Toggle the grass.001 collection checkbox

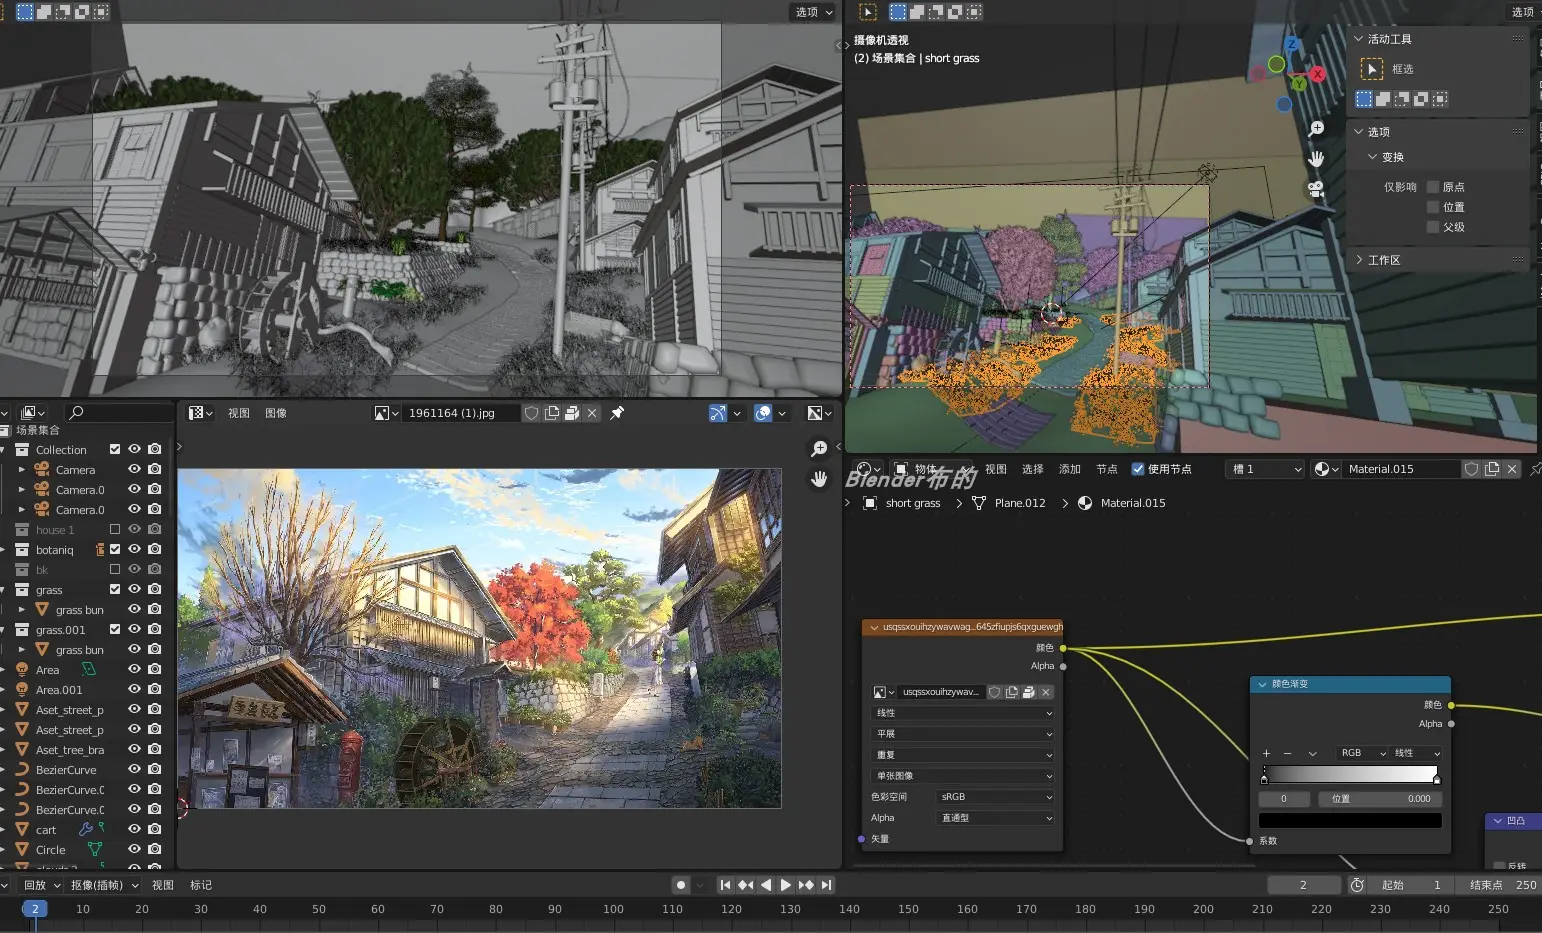click(x=115, y=630)
